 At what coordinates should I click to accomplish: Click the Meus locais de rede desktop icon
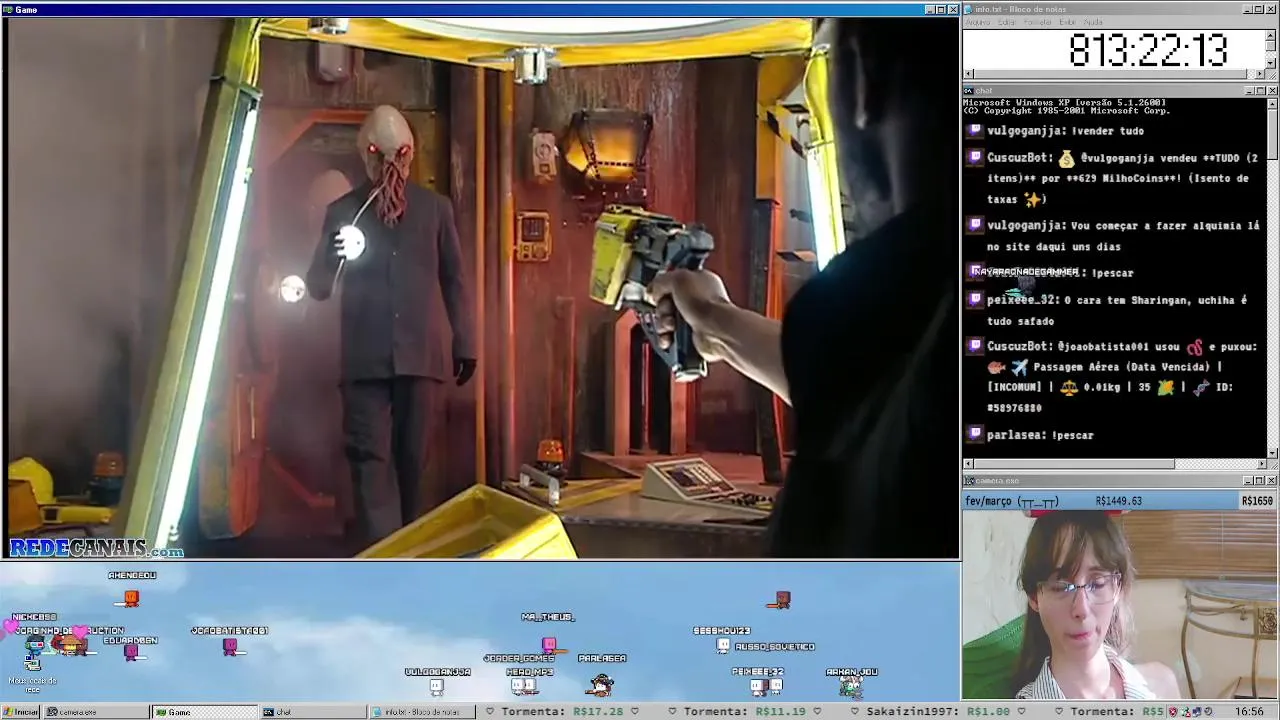coord(33,670)
